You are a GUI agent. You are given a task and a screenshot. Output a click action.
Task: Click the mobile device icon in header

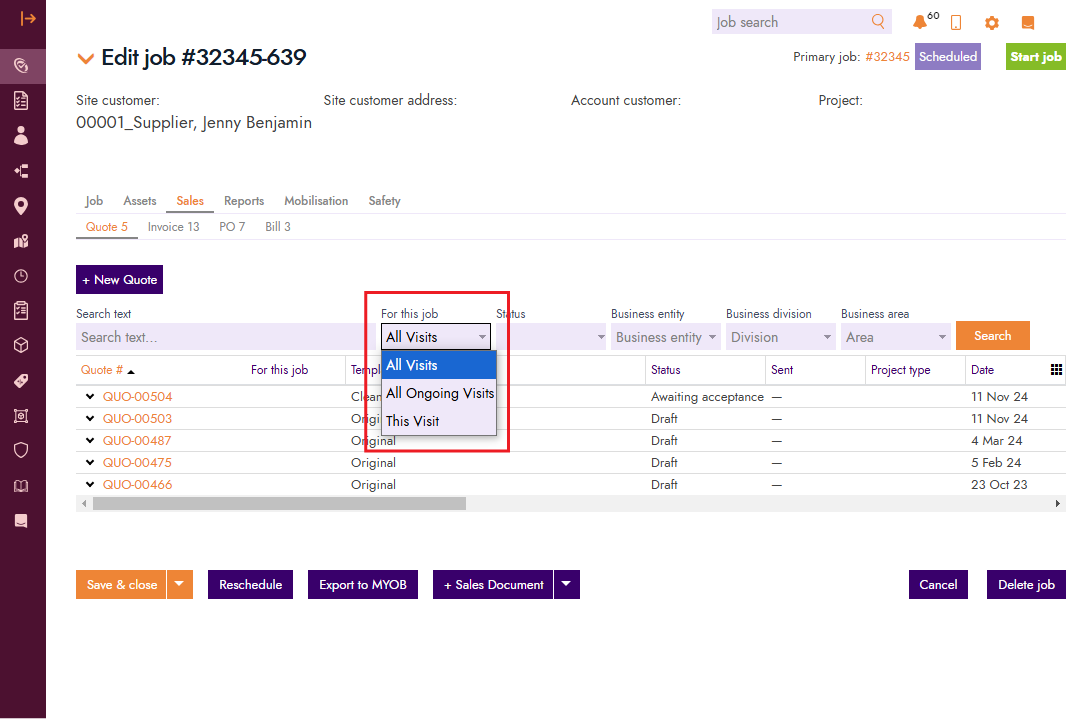pos(956,23)
